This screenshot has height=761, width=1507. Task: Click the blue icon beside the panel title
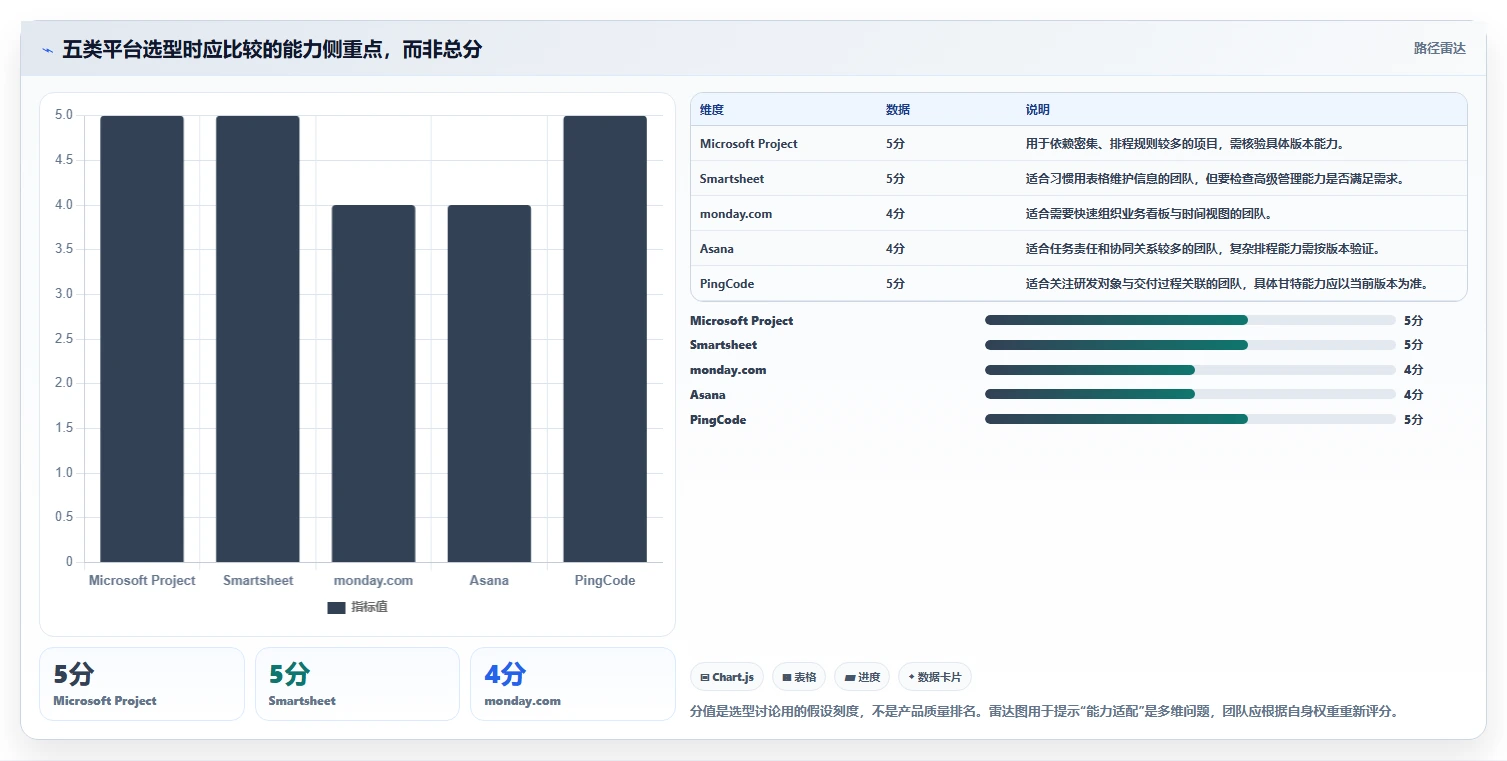click(47, 50)
